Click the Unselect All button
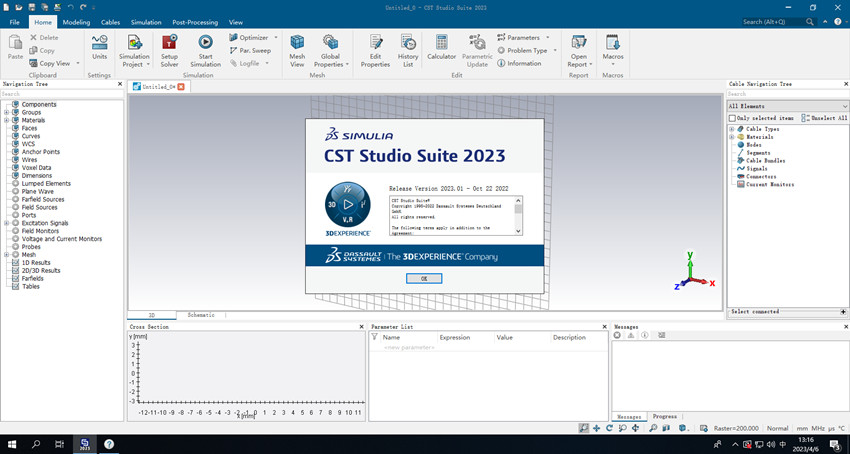Screen dimensions: 850x454 click(x=824, y=118)
